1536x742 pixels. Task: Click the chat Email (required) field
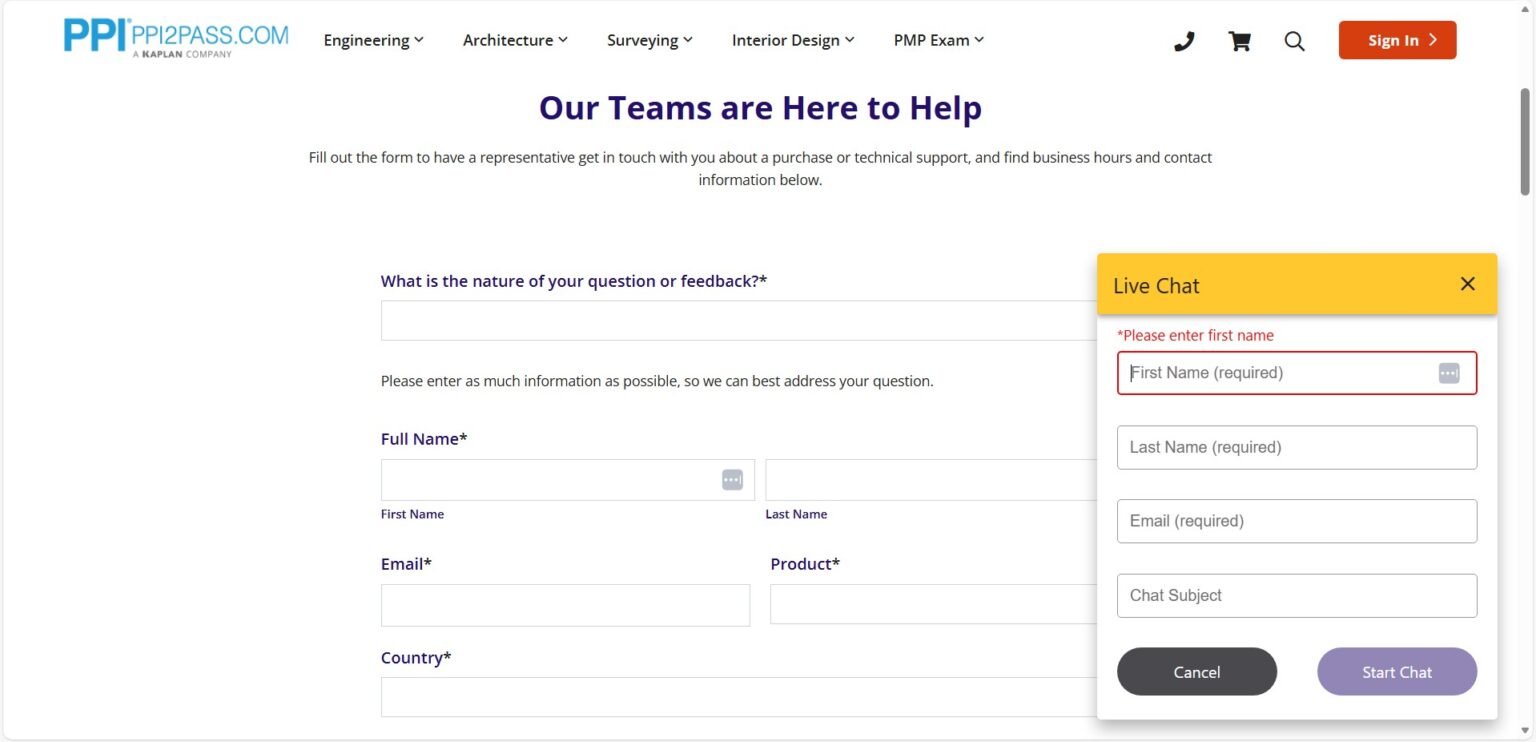(x=1296, y=521)
